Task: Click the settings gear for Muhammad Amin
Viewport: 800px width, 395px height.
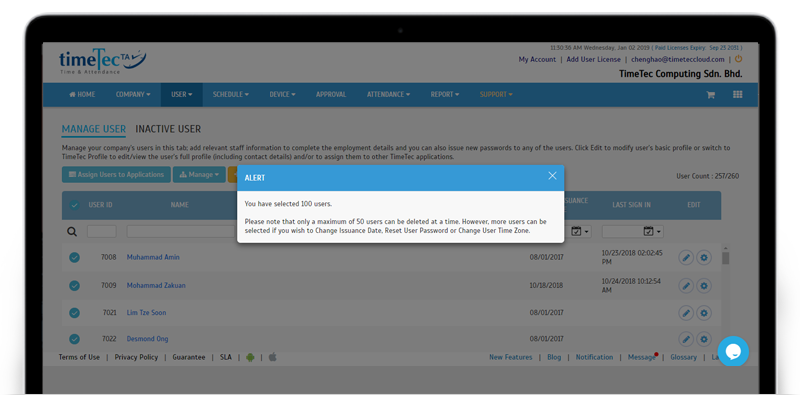Action: pyautogui.click(x=704, y=258)
